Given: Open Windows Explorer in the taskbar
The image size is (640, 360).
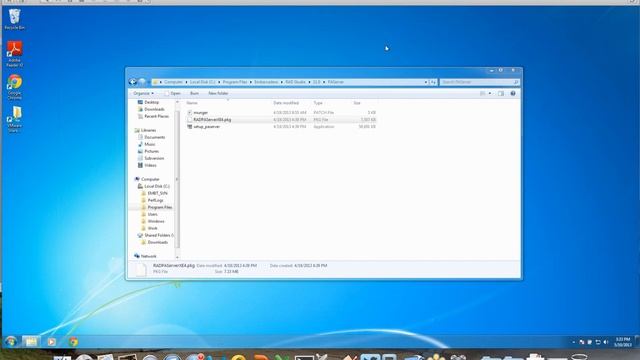Looking at the screenshot, I should pyautogui.click(x=31, y=341).
